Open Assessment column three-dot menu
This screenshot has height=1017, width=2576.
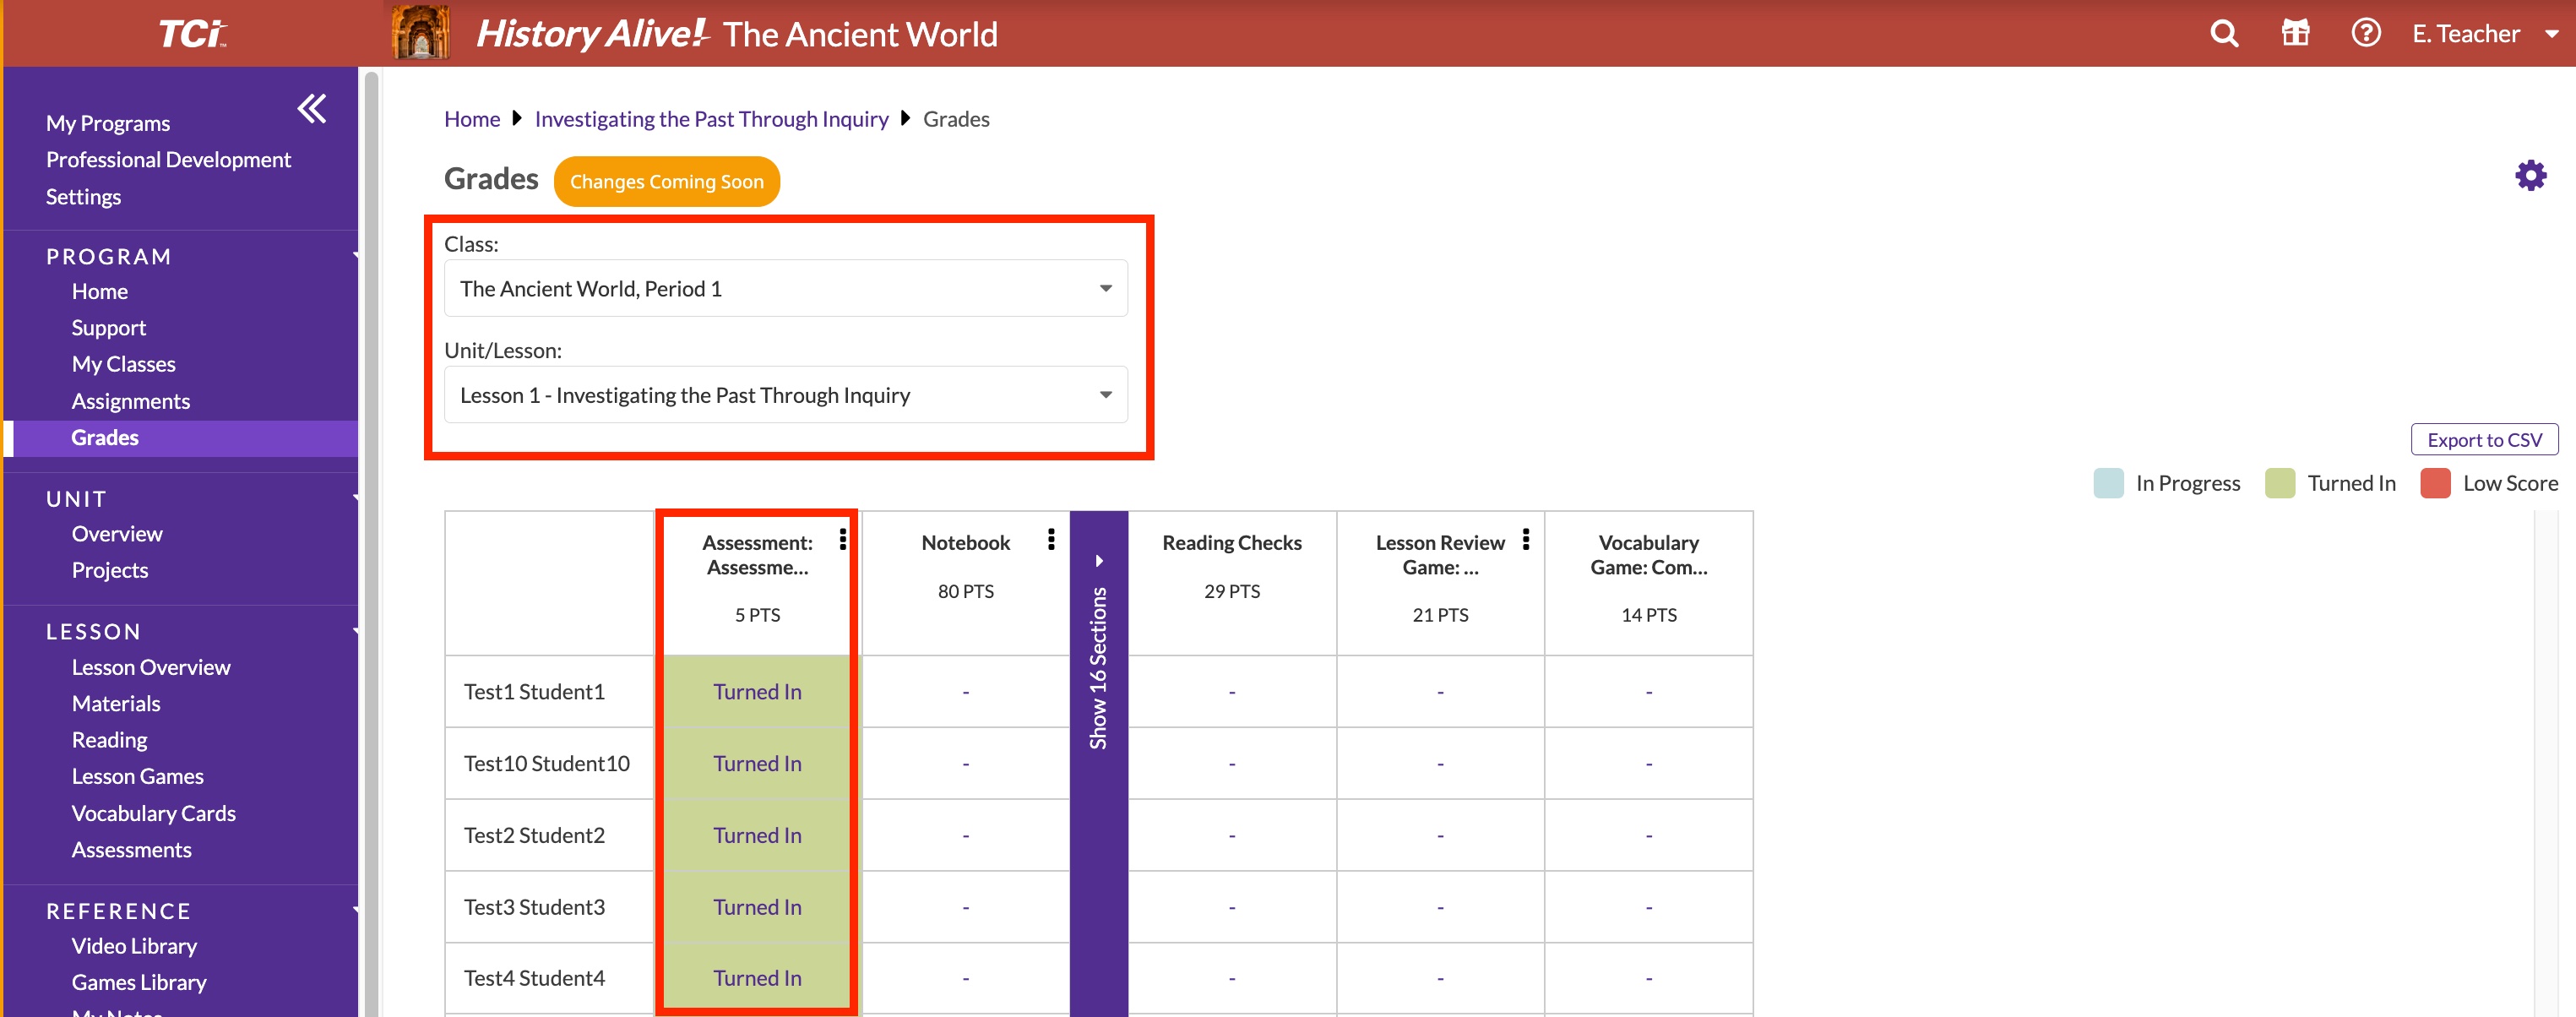tap(843, 540)
